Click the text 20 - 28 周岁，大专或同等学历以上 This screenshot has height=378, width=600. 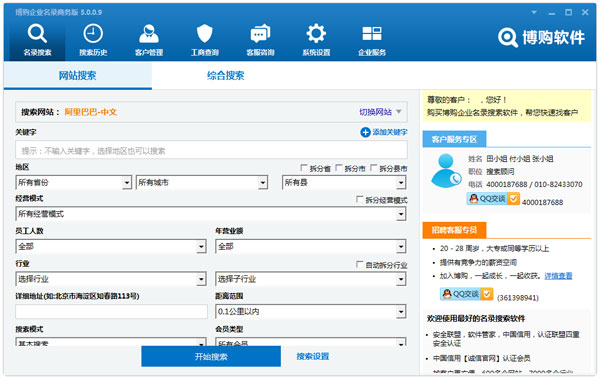pos(494,249)
